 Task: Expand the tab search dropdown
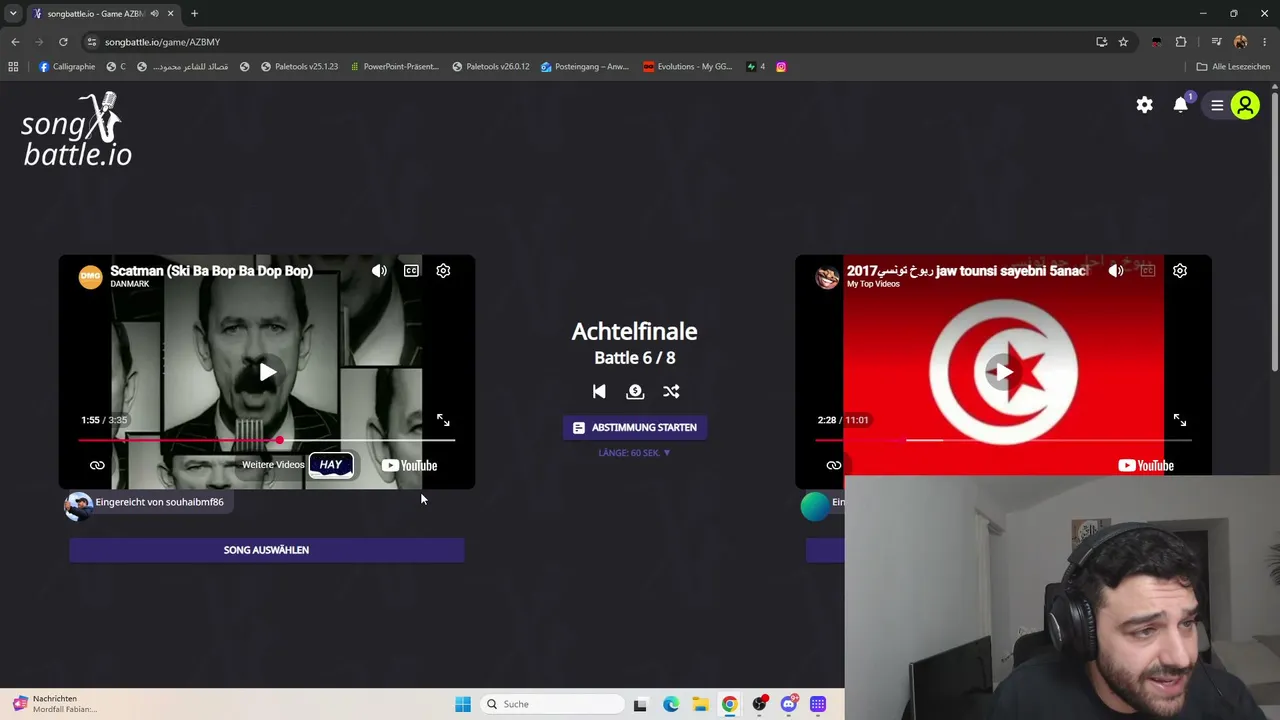[x=13, y=14]
